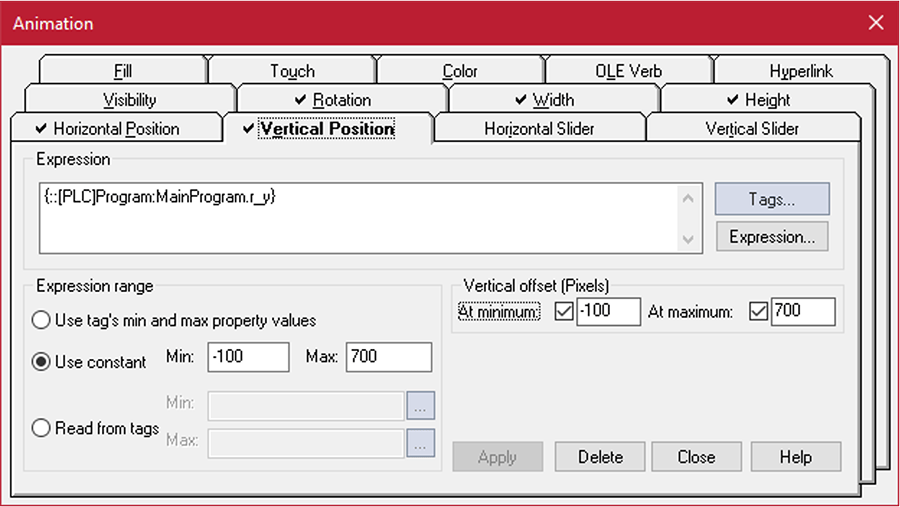This screenshot has height=507, width=900.
Task: Click the Read from tags Max field
Action: (306, 443)
